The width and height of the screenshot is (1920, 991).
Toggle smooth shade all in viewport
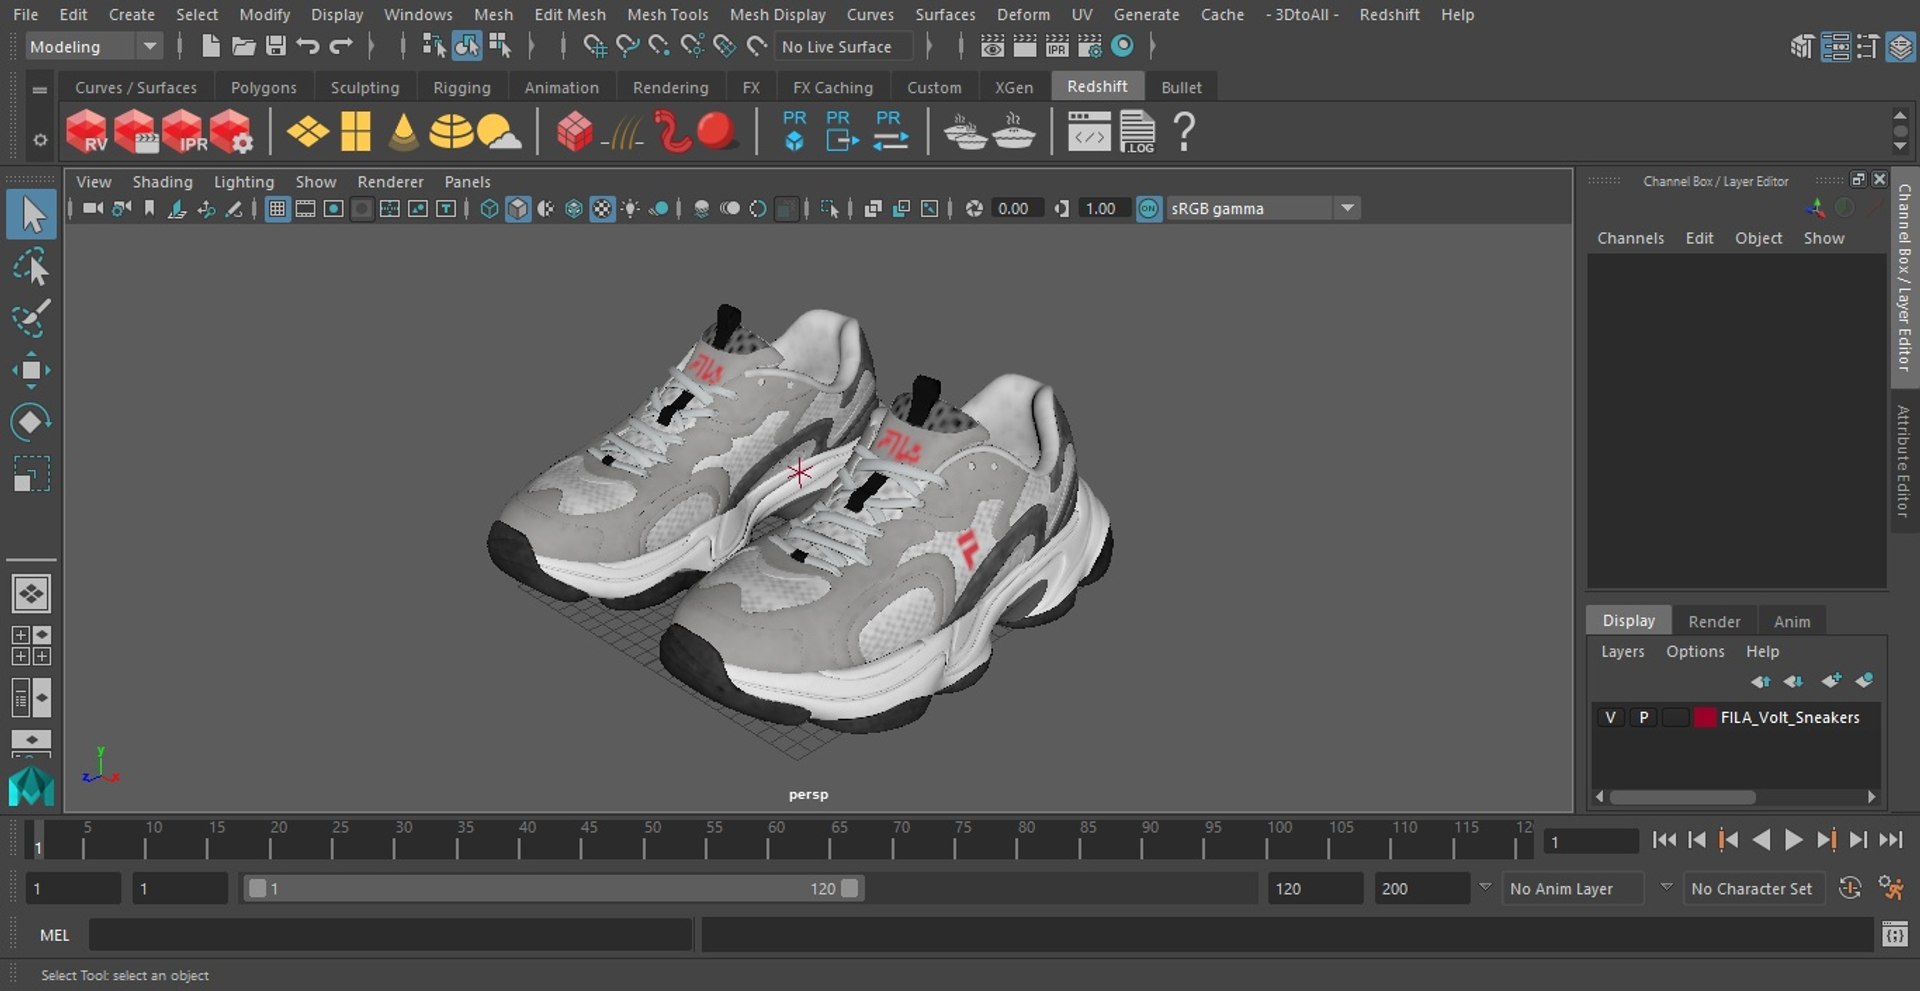pos(517,209)
